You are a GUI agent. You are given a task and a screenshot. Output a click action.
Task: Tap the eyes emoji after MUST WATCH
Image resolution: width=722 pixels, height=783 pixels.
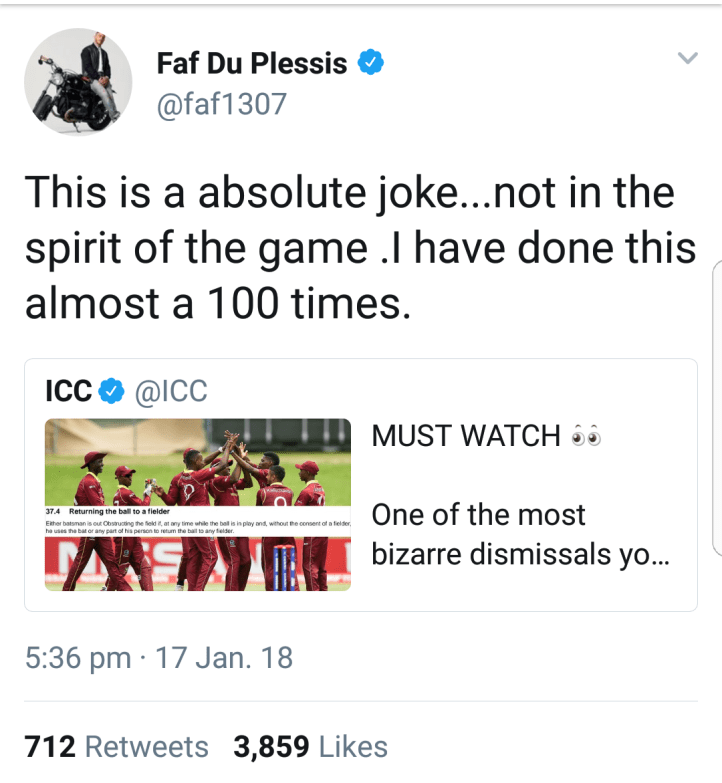[x=585, y=437]
